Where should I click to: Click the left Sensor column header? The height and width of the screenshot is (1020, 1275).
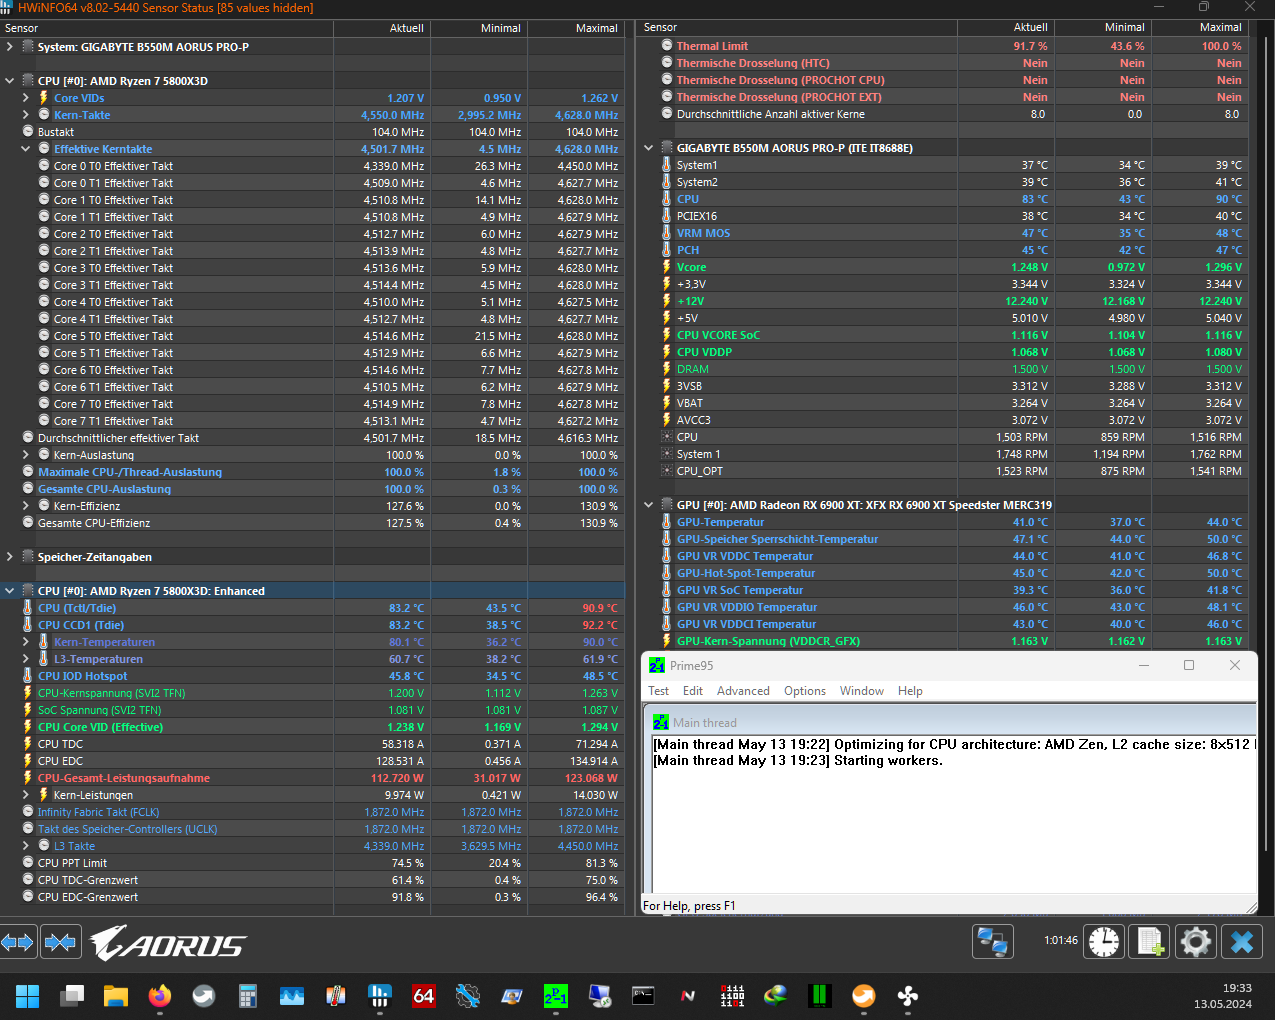[167, 28]
